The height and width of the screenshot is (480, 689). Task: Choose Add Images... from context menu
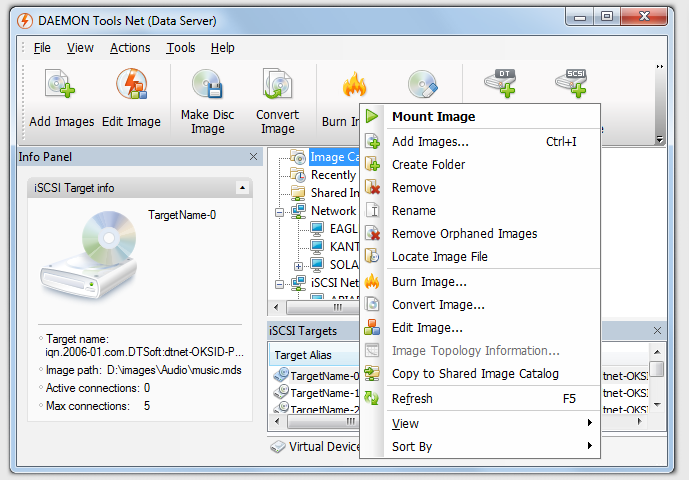point(480,142)
